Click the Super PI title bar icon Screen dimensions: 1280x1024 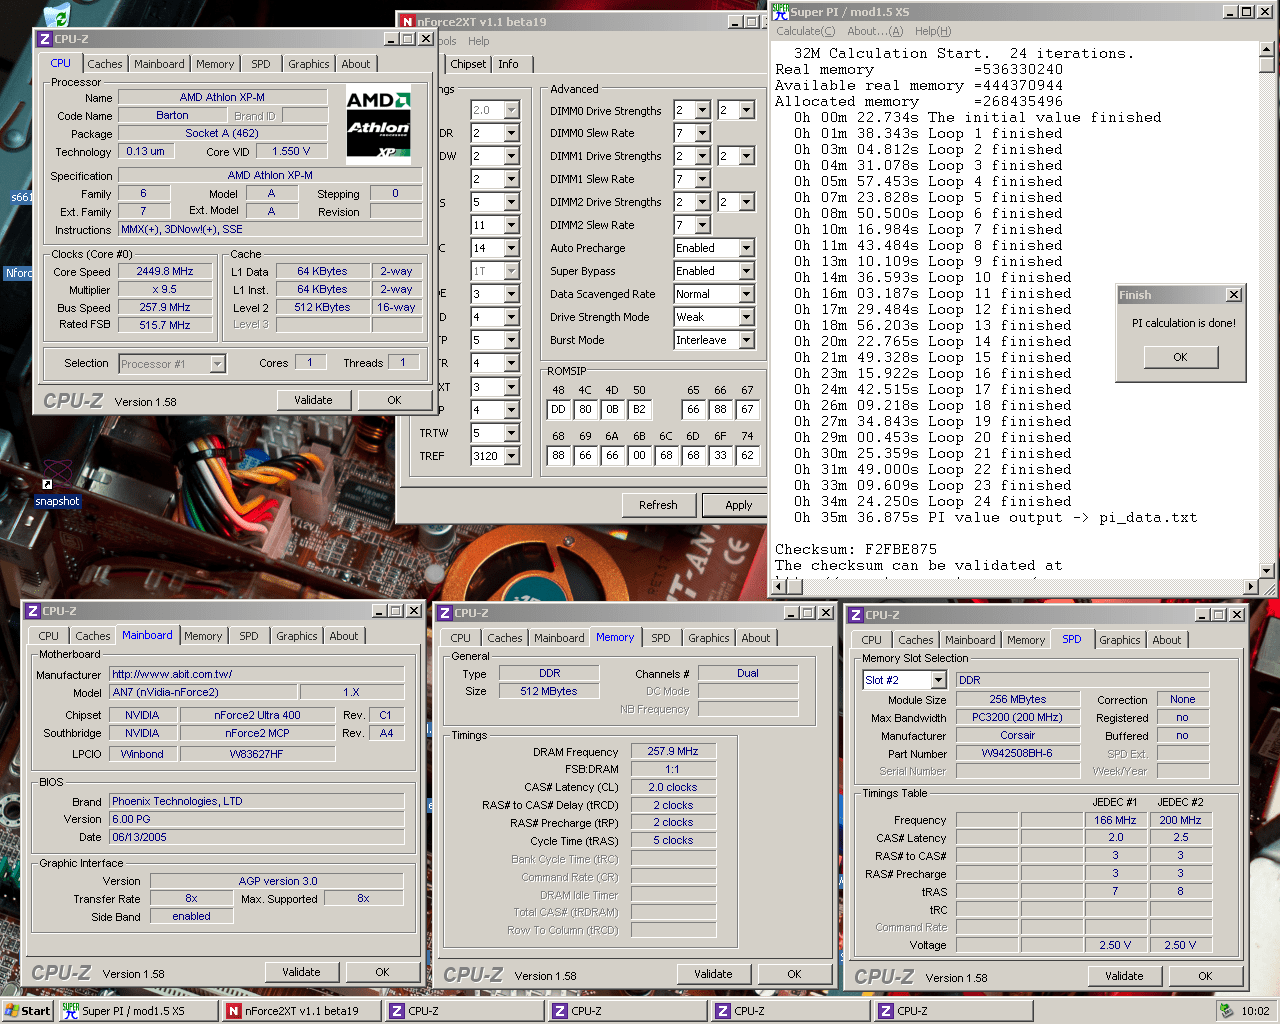click(x=780, y=11)
